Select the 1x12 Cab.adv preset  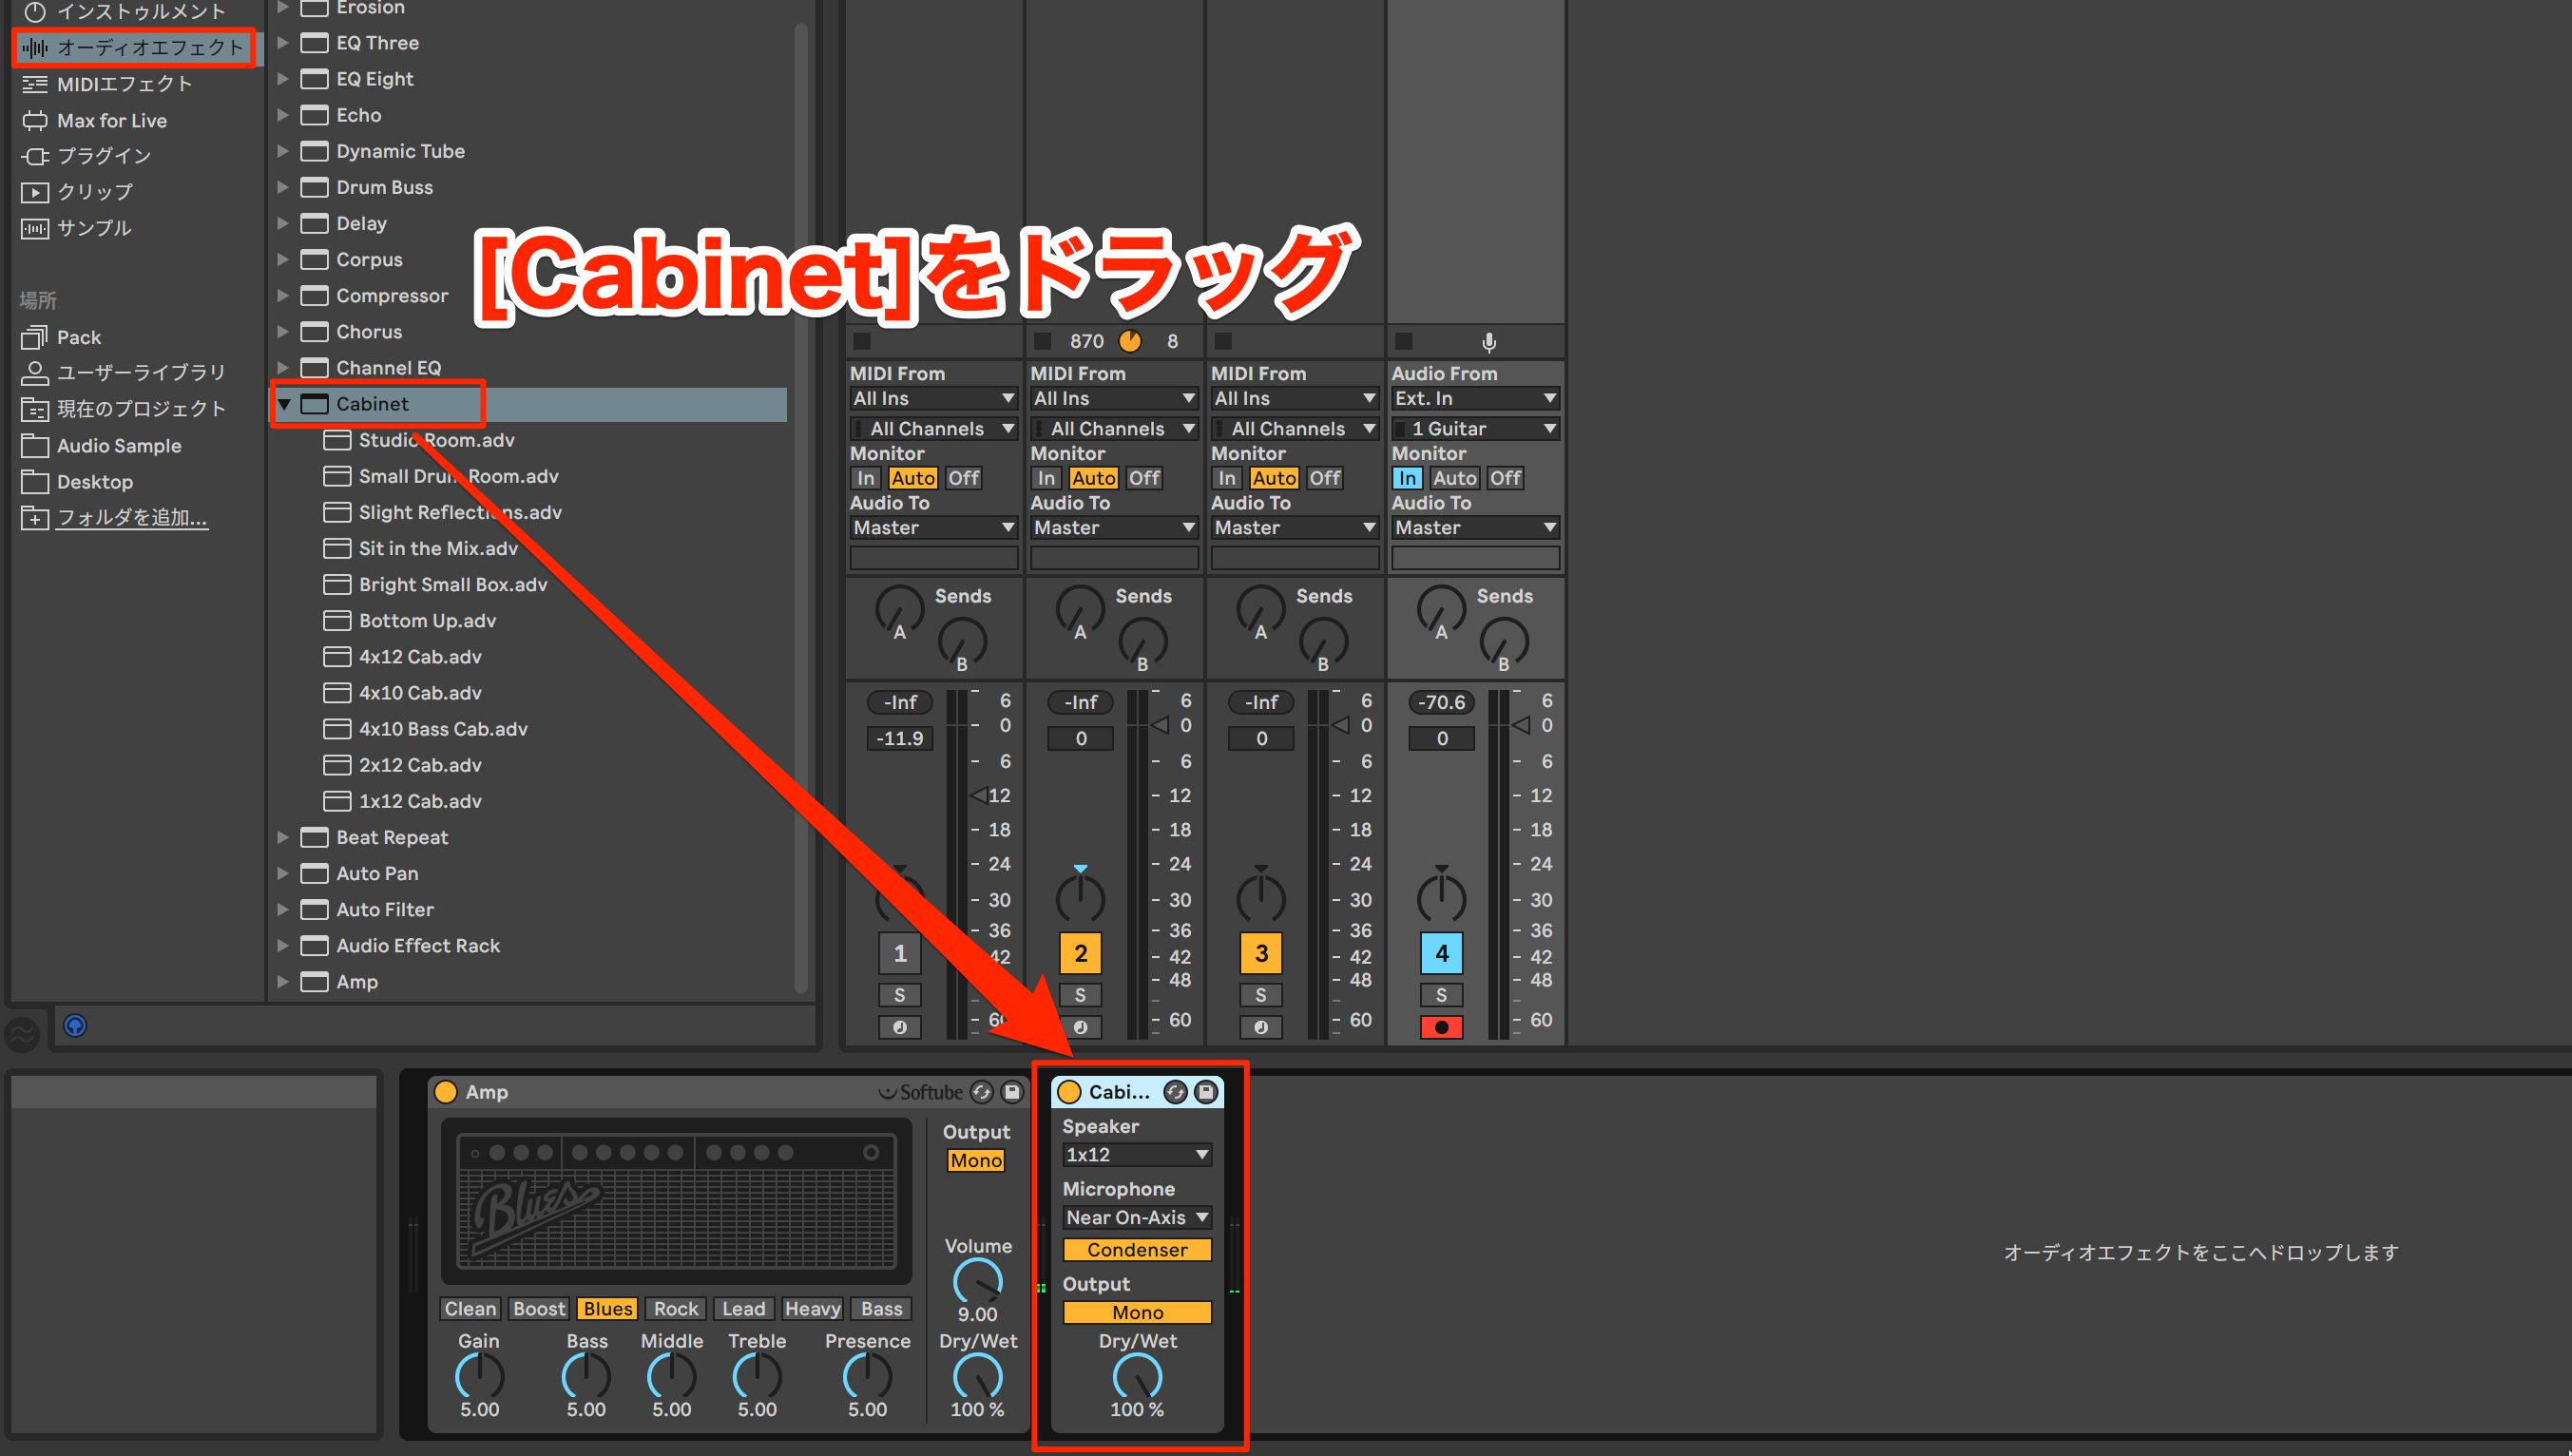(420, 801)
